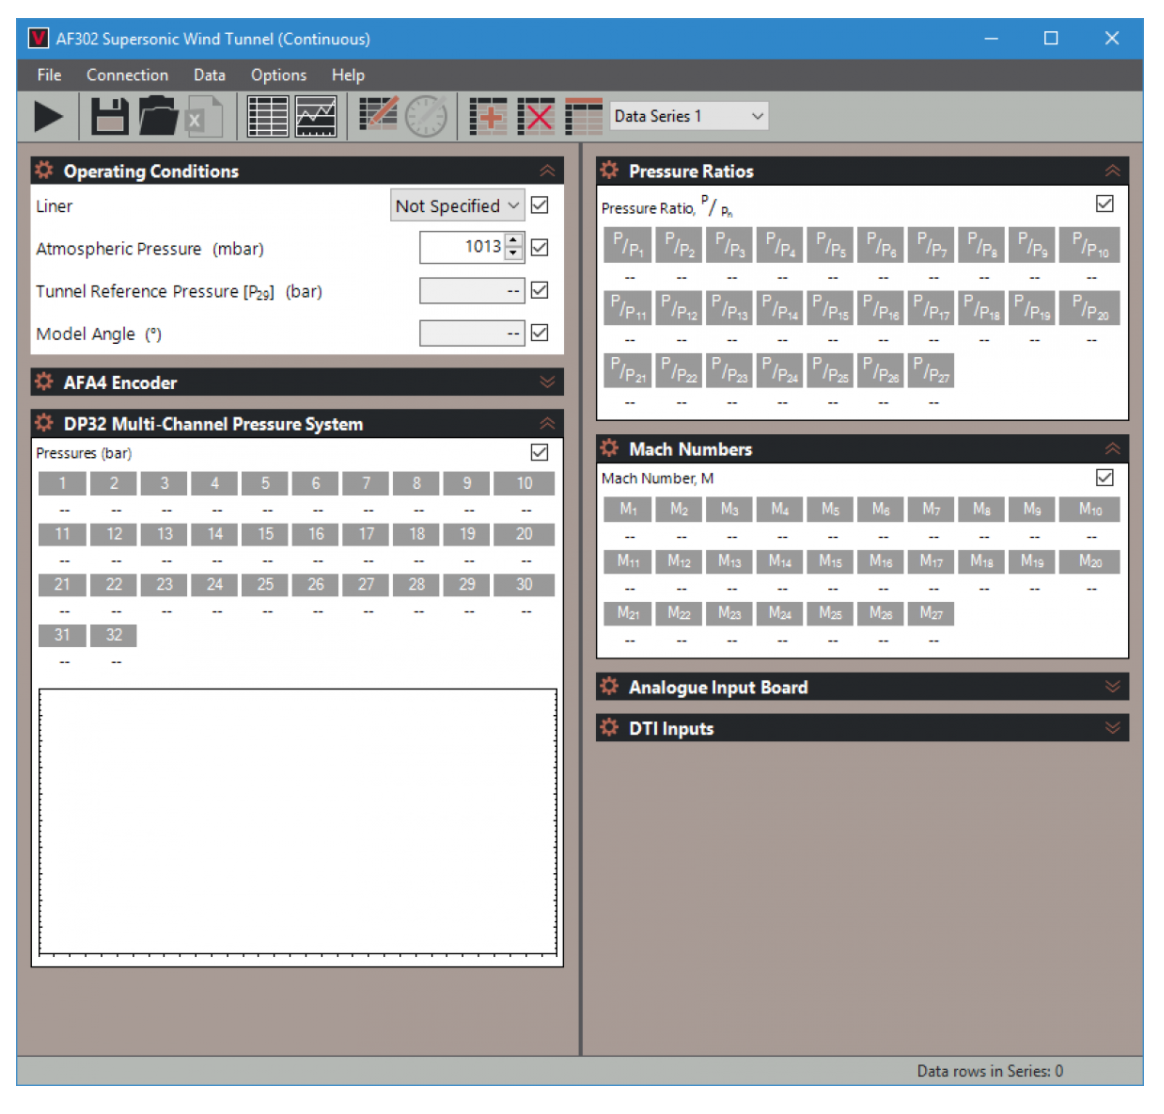Click the Atmospheric Pressure value field

coord(462,247)
